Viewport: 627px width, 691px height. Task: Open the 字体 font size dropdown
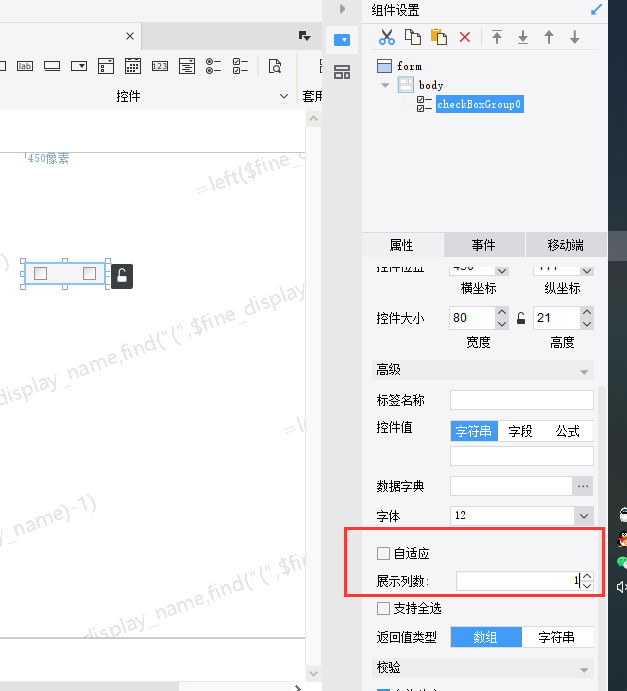click(584, 515)
